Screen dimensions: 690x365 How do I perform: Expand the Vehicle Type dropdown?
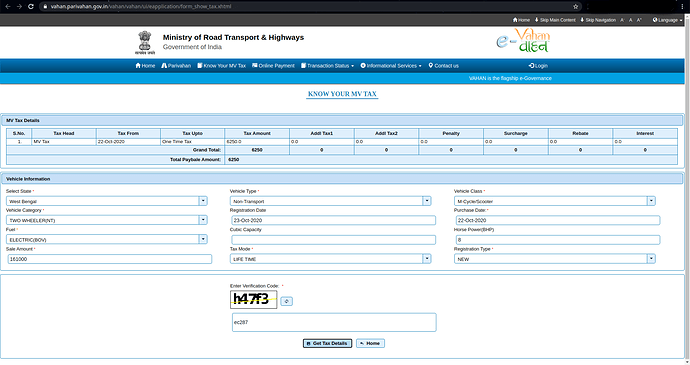(x=330, y=201)
